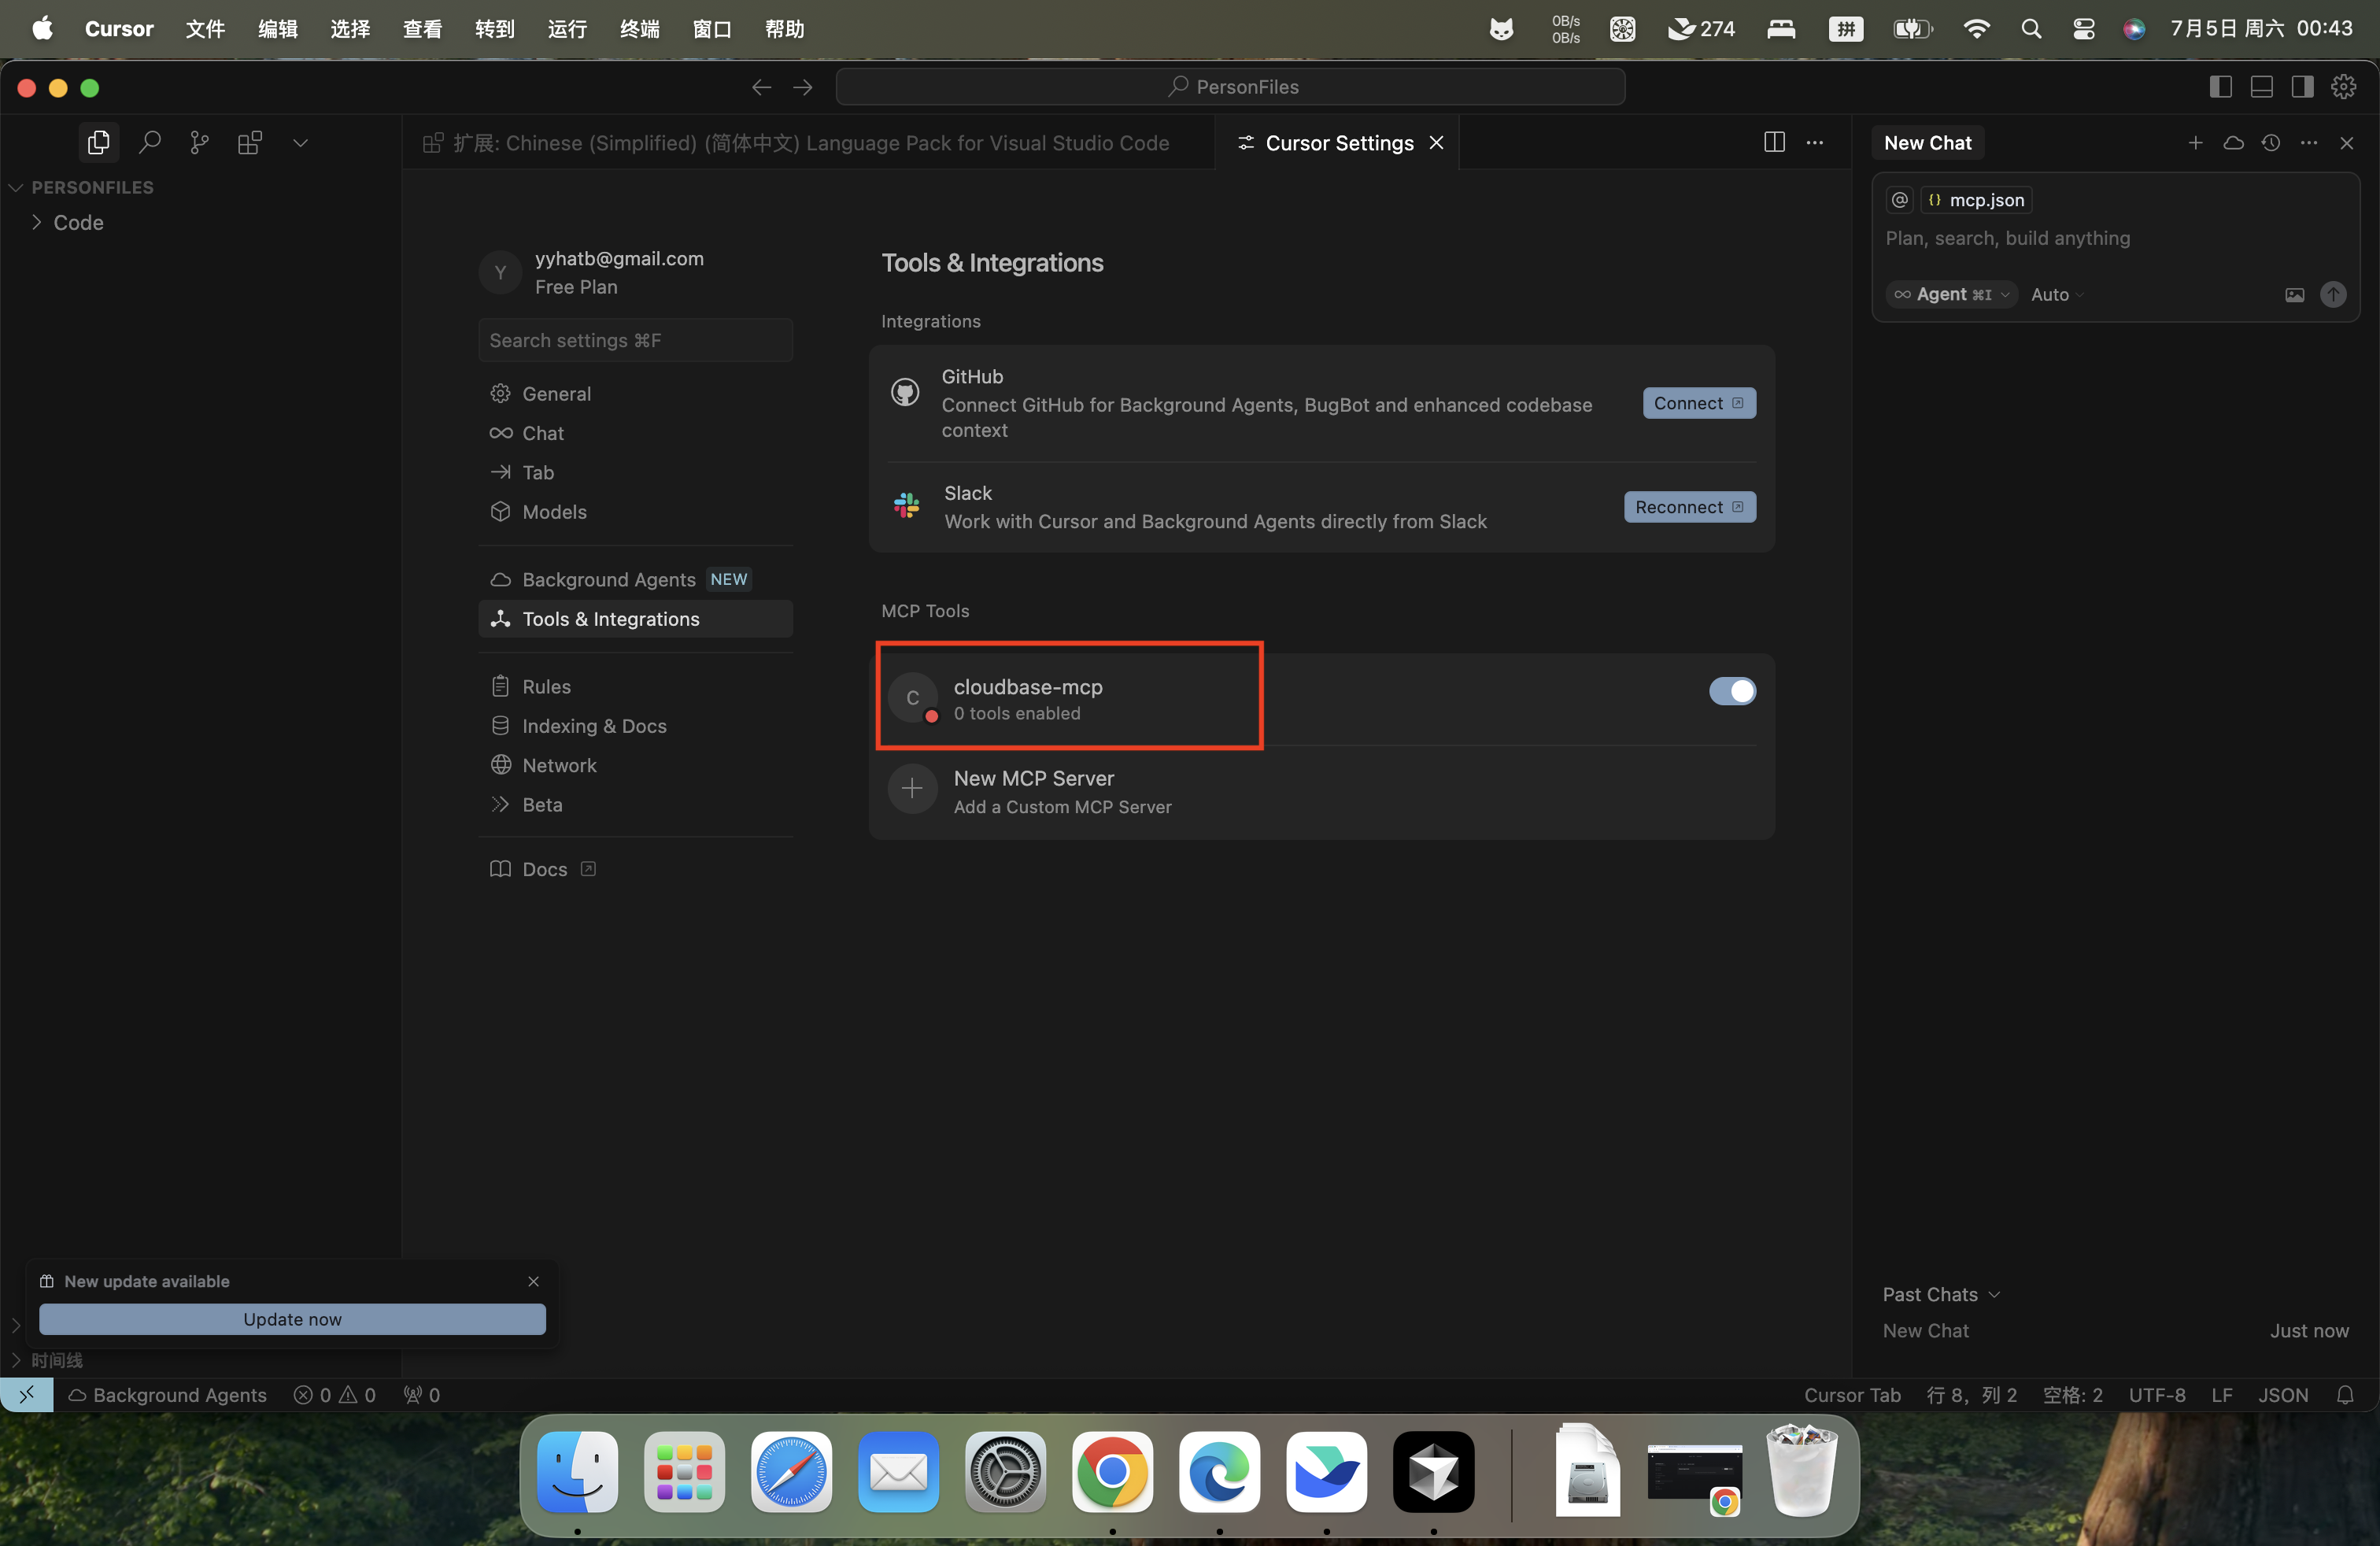Add a New MCP Server
This screenshot has width=2380, height=1546.
pos(1320,791)
